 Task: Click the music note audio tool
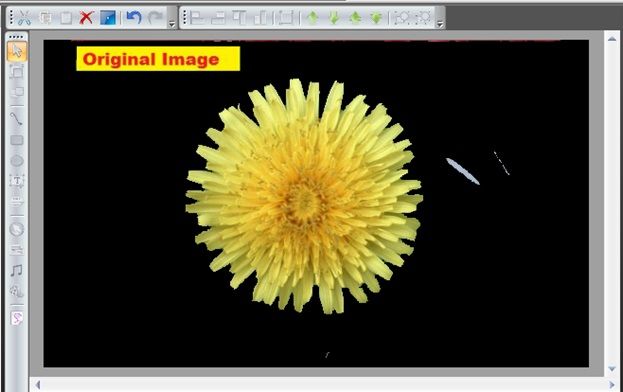click(x=17, y=270)
